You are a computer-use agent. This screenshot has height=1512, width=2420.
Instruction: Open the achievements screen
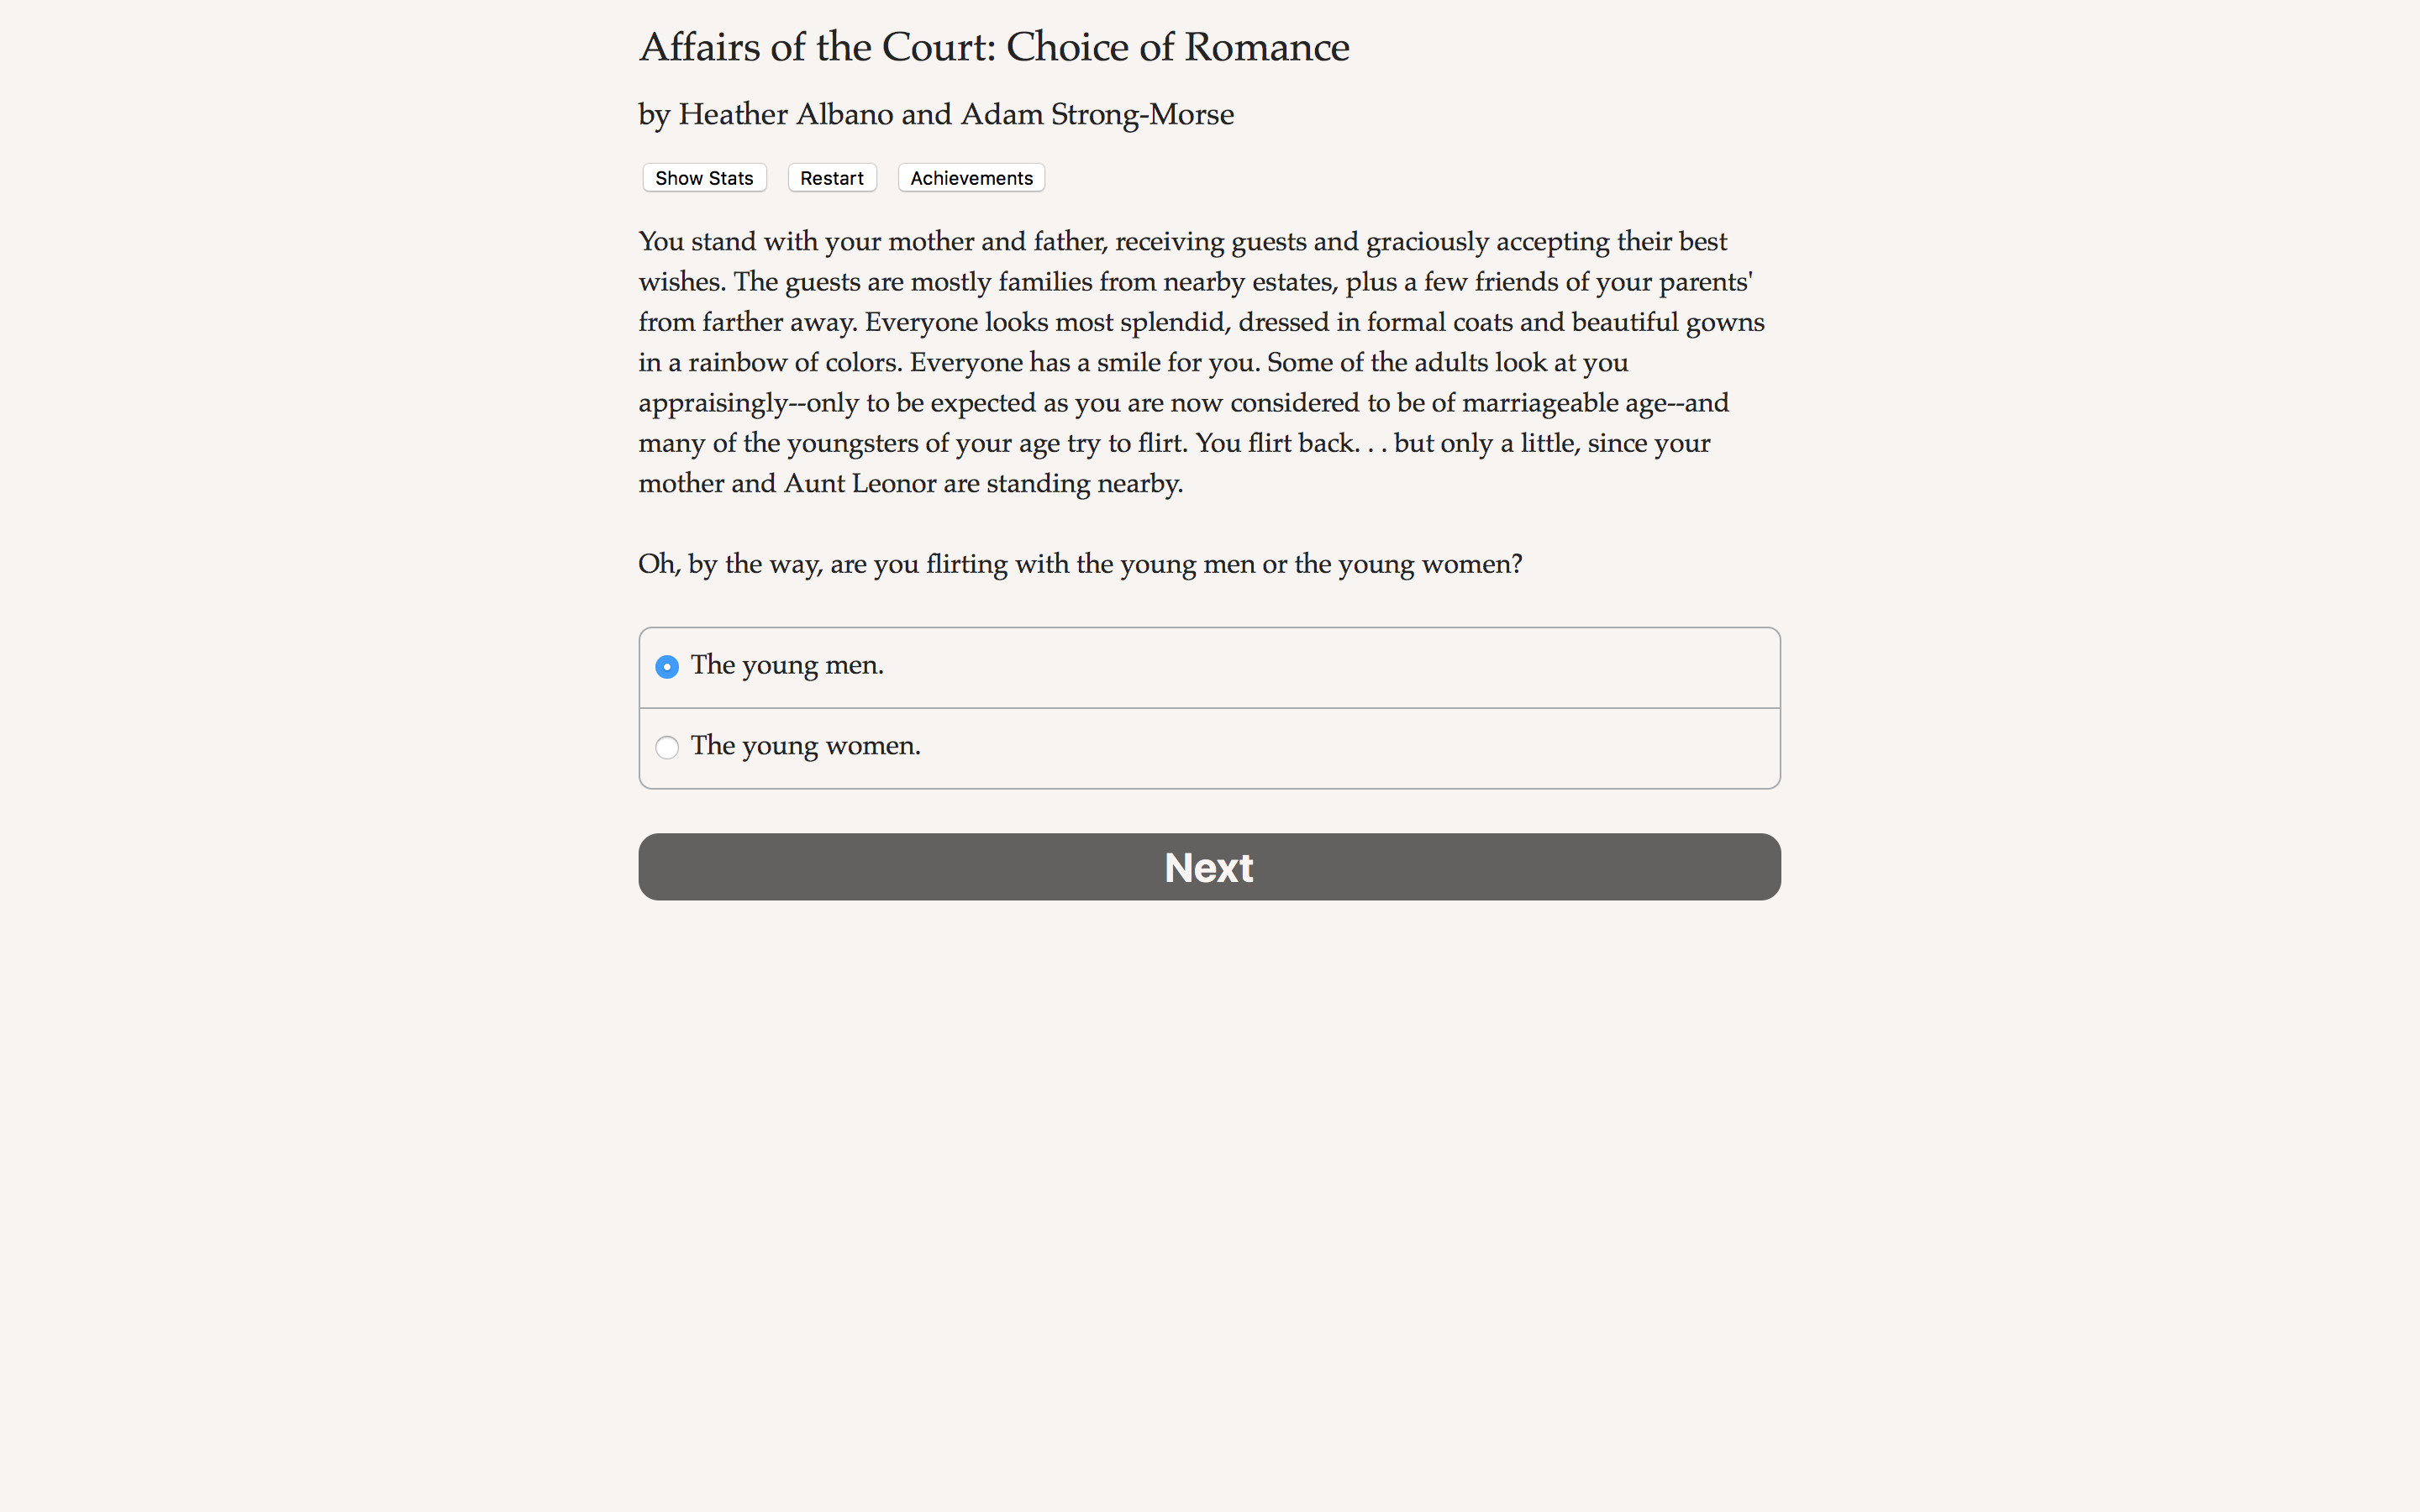click(x=970, y=177)
